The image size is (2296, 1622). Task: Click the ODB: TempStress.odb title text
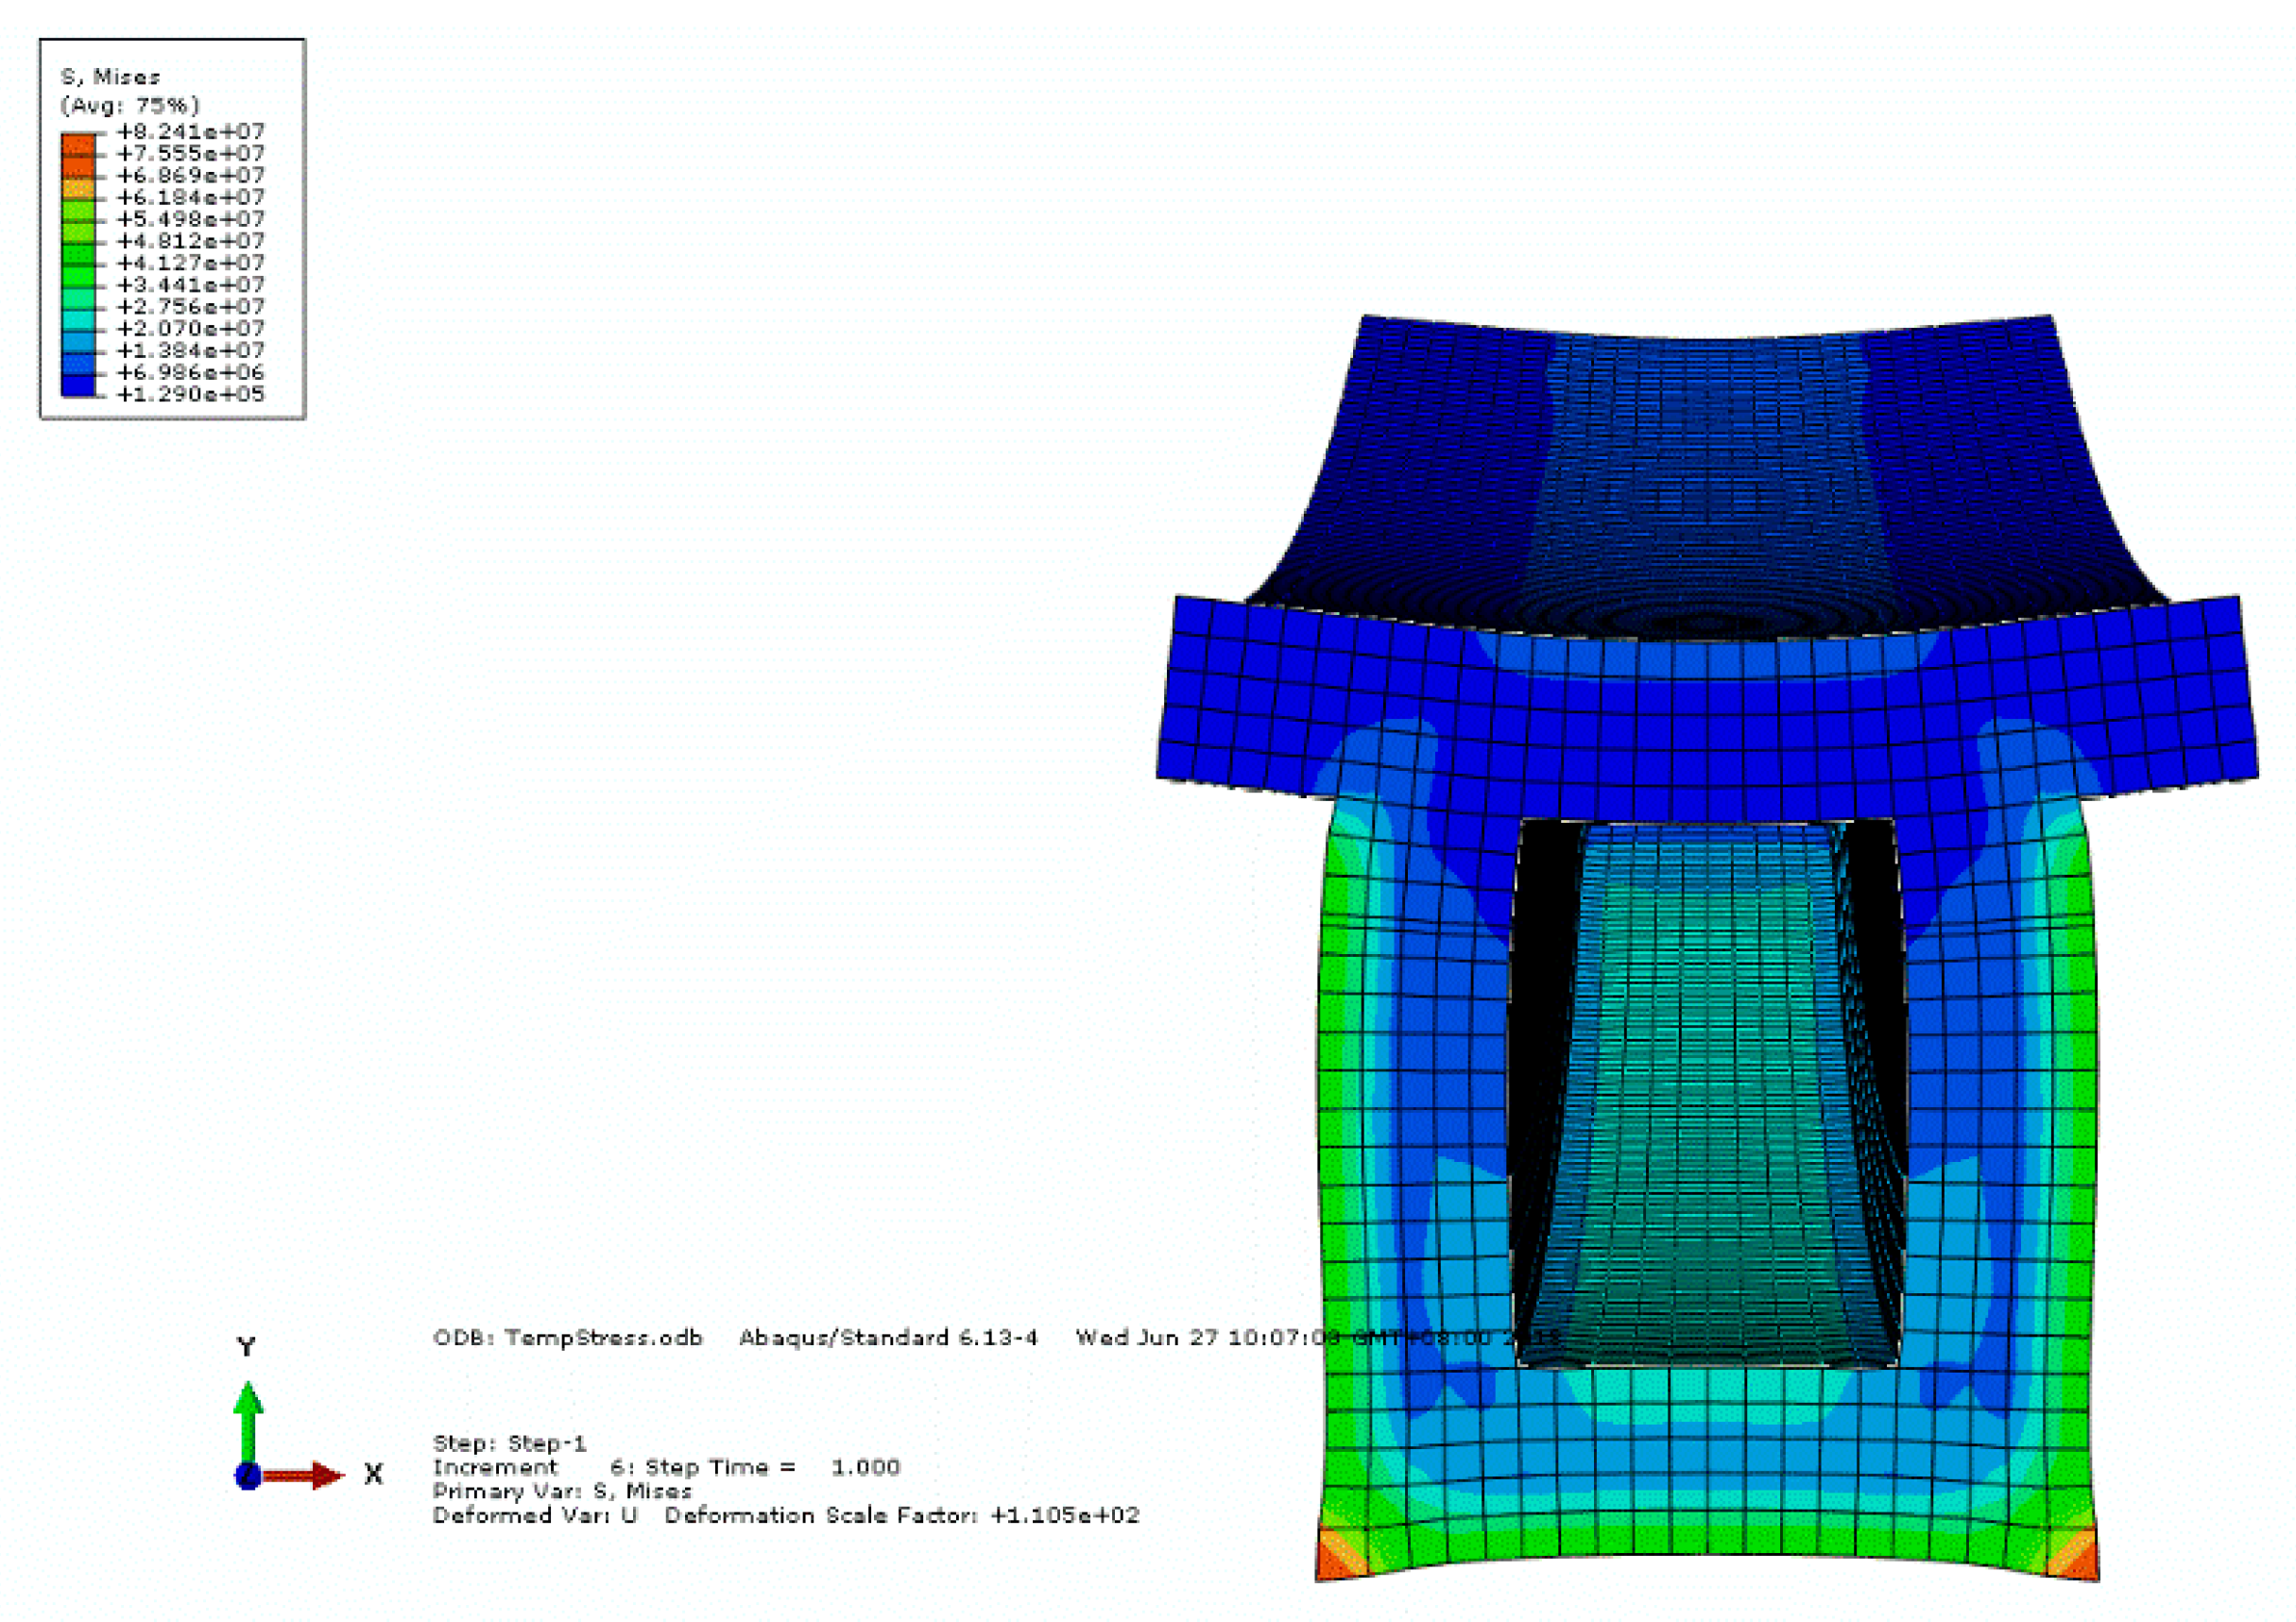567,1337
